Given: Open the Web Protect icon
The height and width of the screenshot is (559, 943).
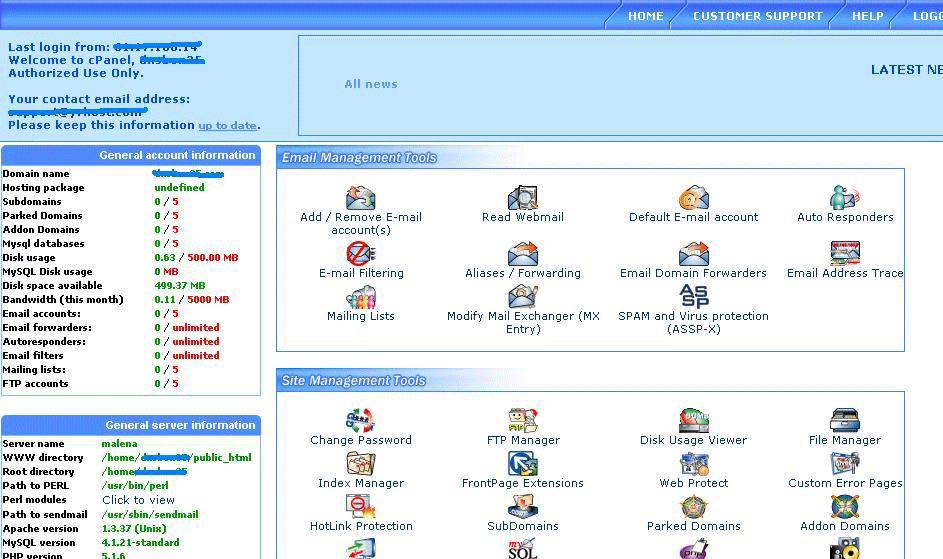Looking at the screenshot, I should coord(693,464).
